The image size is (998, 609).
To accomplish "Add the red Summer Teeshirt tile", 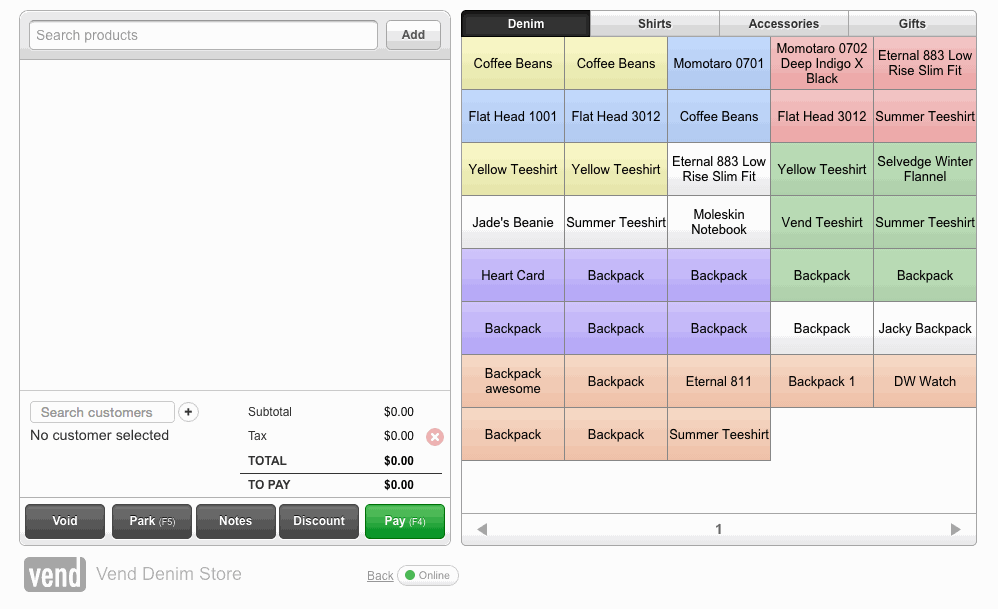I will (x=925, y=116).
